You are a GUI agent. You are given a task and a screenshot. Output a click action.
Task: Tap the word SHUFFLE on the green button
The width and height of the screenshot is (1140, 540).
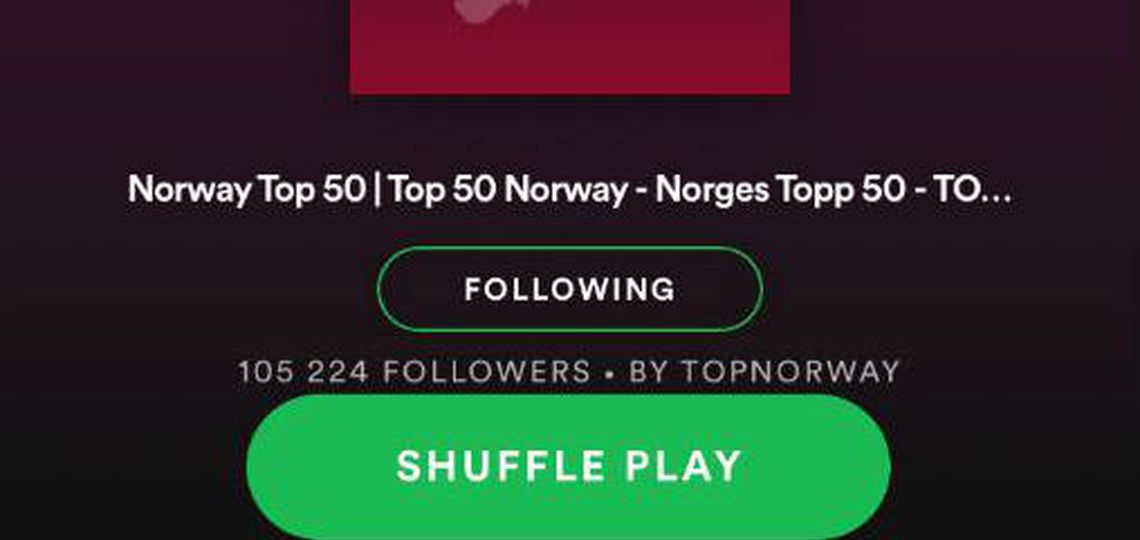coord(501,466)
